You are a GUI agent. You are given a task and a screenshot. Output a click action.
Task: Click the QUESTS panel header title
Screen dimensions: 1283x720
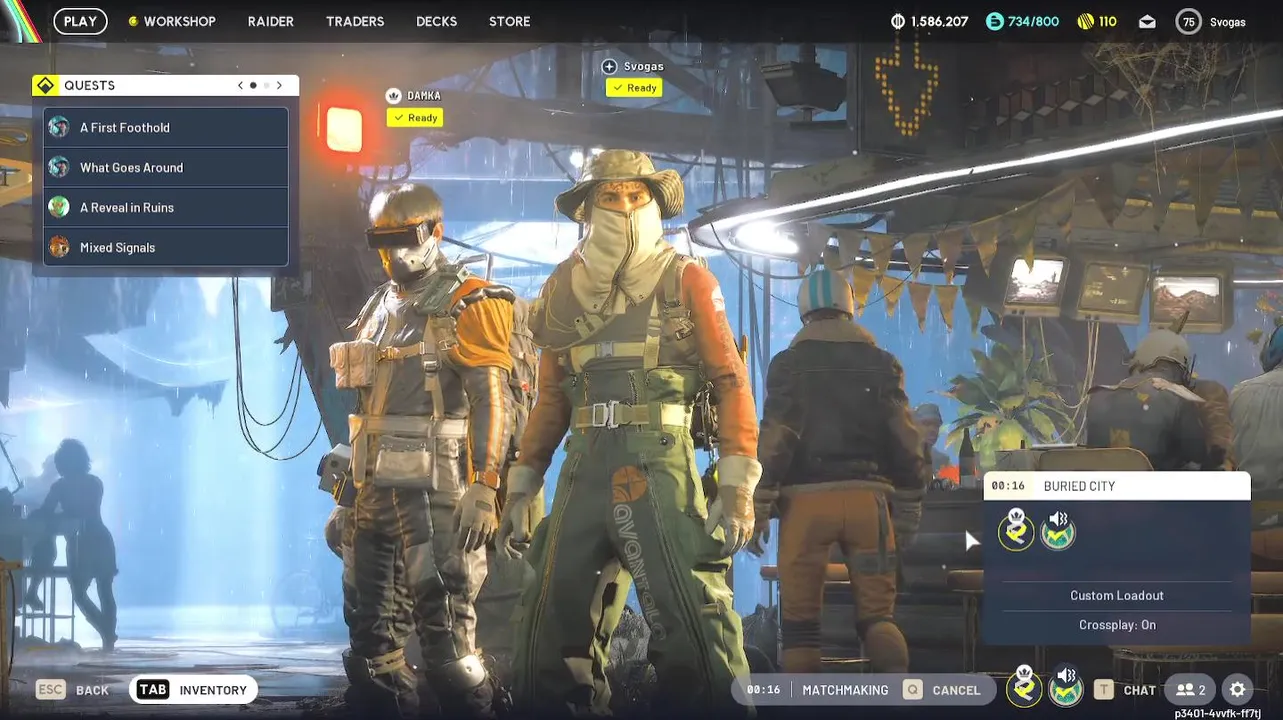(90, 86)
